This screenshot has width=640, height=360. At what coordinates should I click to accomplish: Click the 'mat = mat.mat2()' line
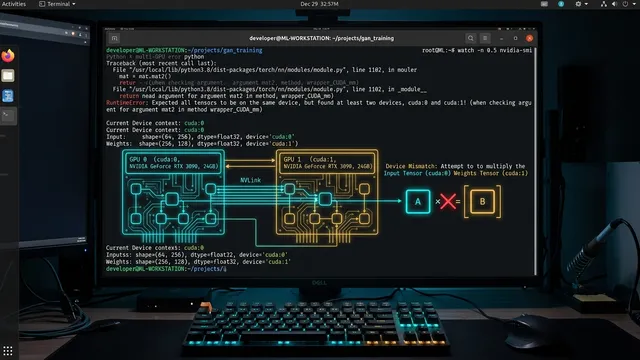pyautogui.click(x=145, y=76)
